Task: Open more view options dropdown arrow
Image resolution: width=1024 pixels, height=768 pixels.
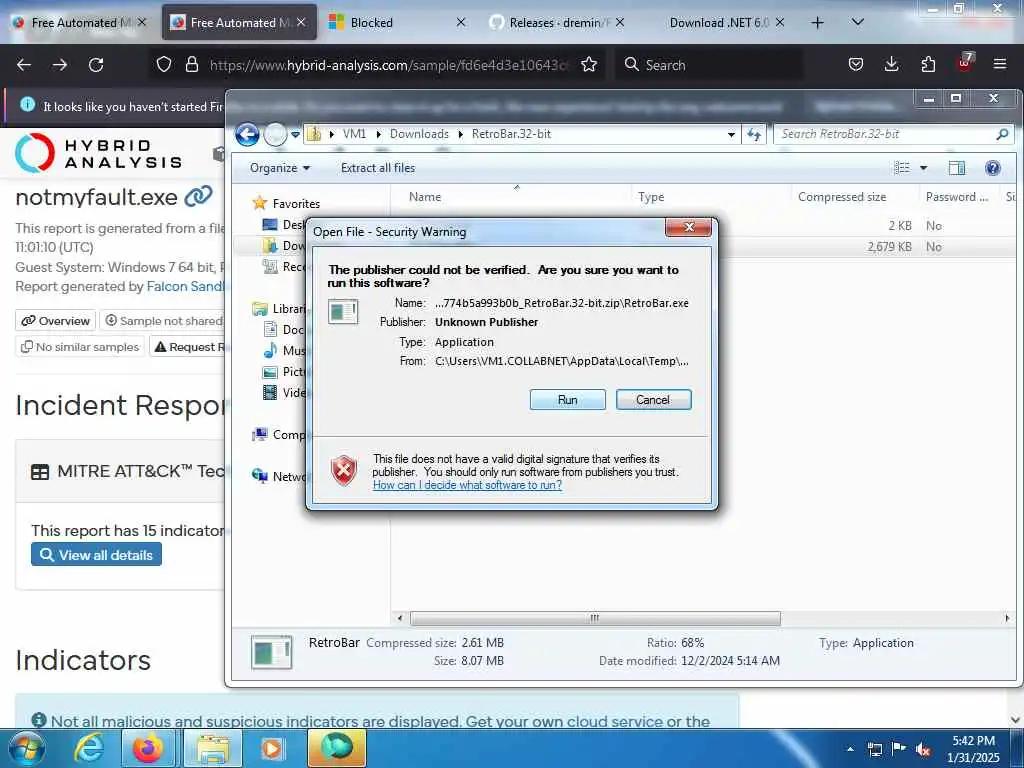Action: [923, 168]
